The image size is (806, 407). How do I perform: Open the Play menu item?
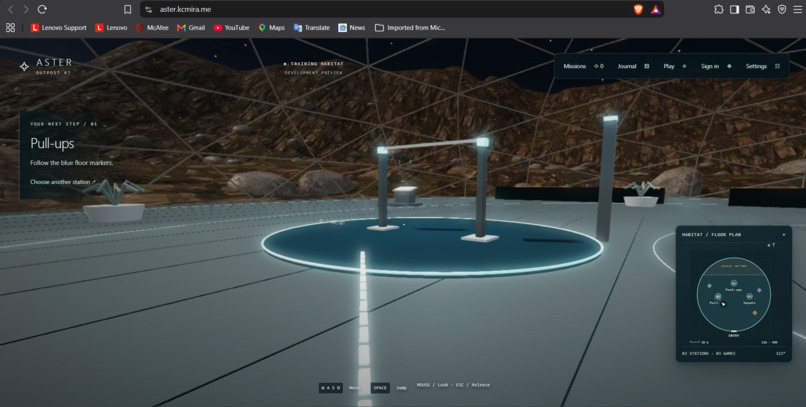point(675,66)
